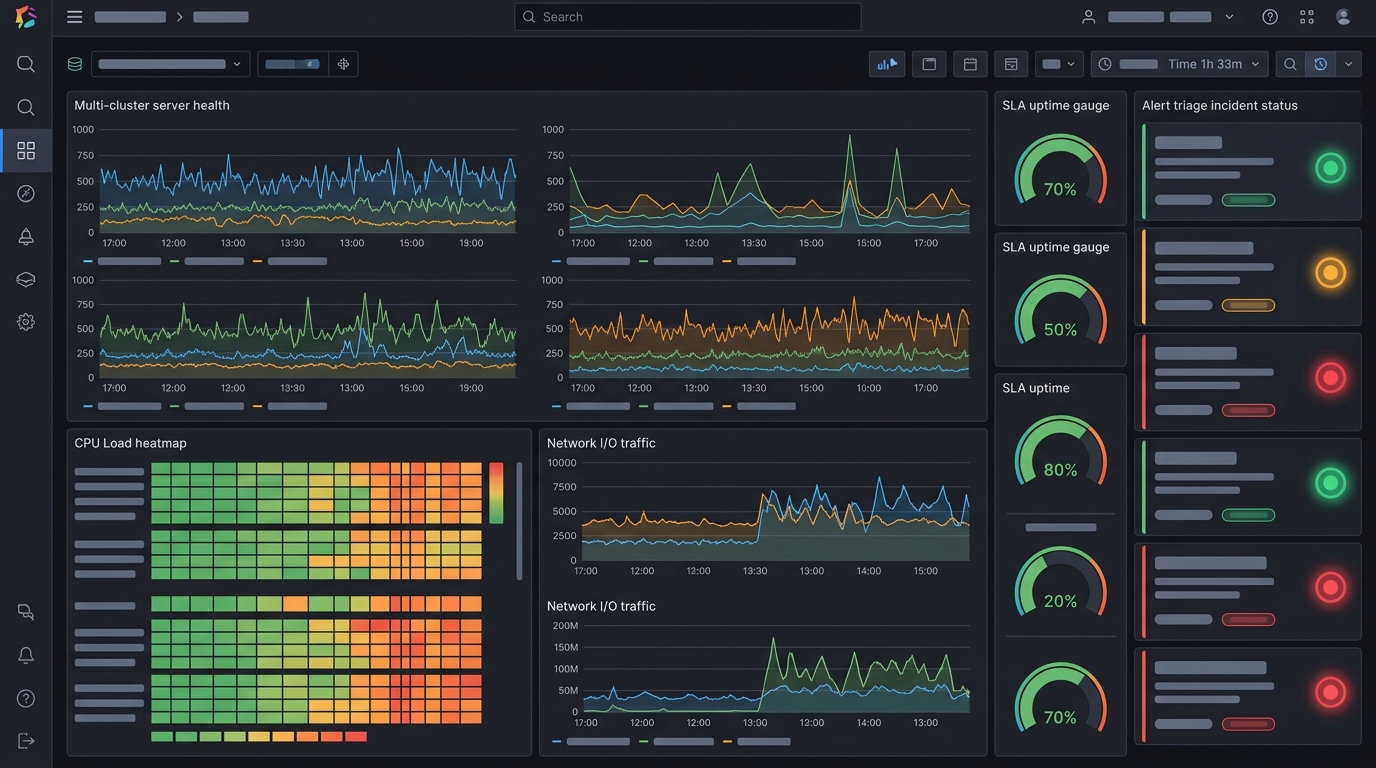The width and height of the screenshot is (1376, 768).
Task: Toggle the chart view button in toolbar
Action: coord(887,64)
